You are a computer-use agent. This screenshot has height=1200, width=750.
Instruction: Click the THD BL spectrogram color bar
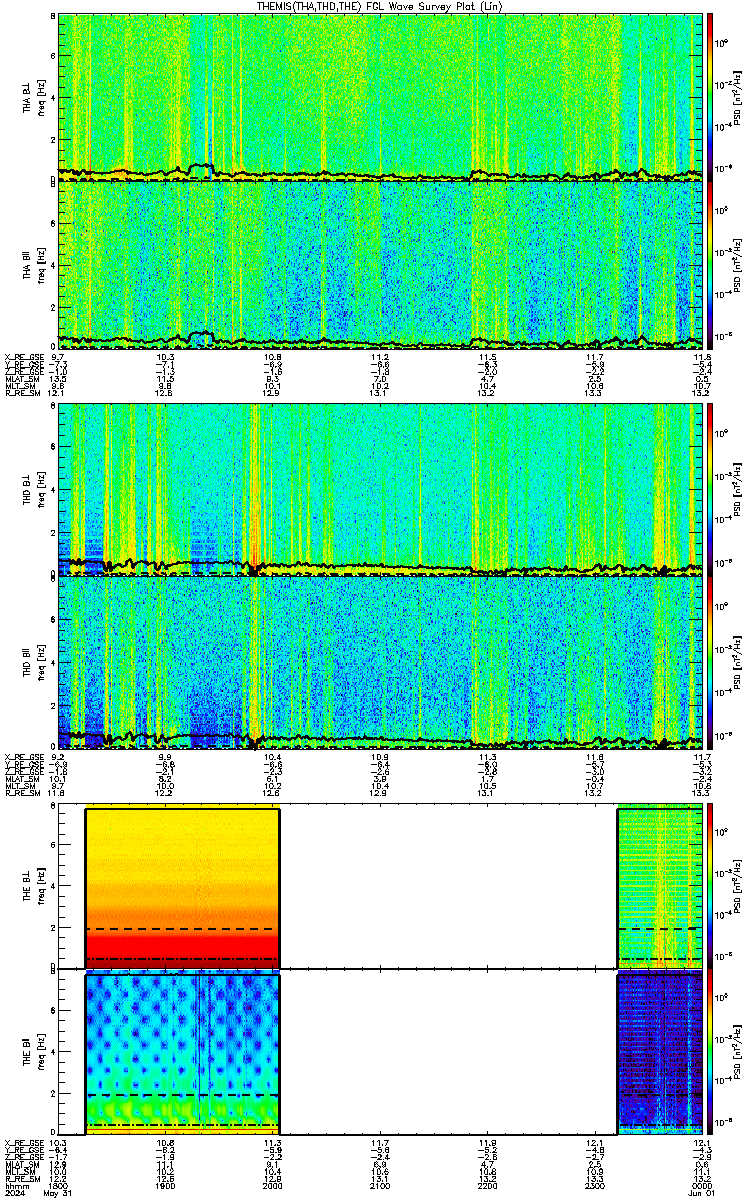[710, 489]
